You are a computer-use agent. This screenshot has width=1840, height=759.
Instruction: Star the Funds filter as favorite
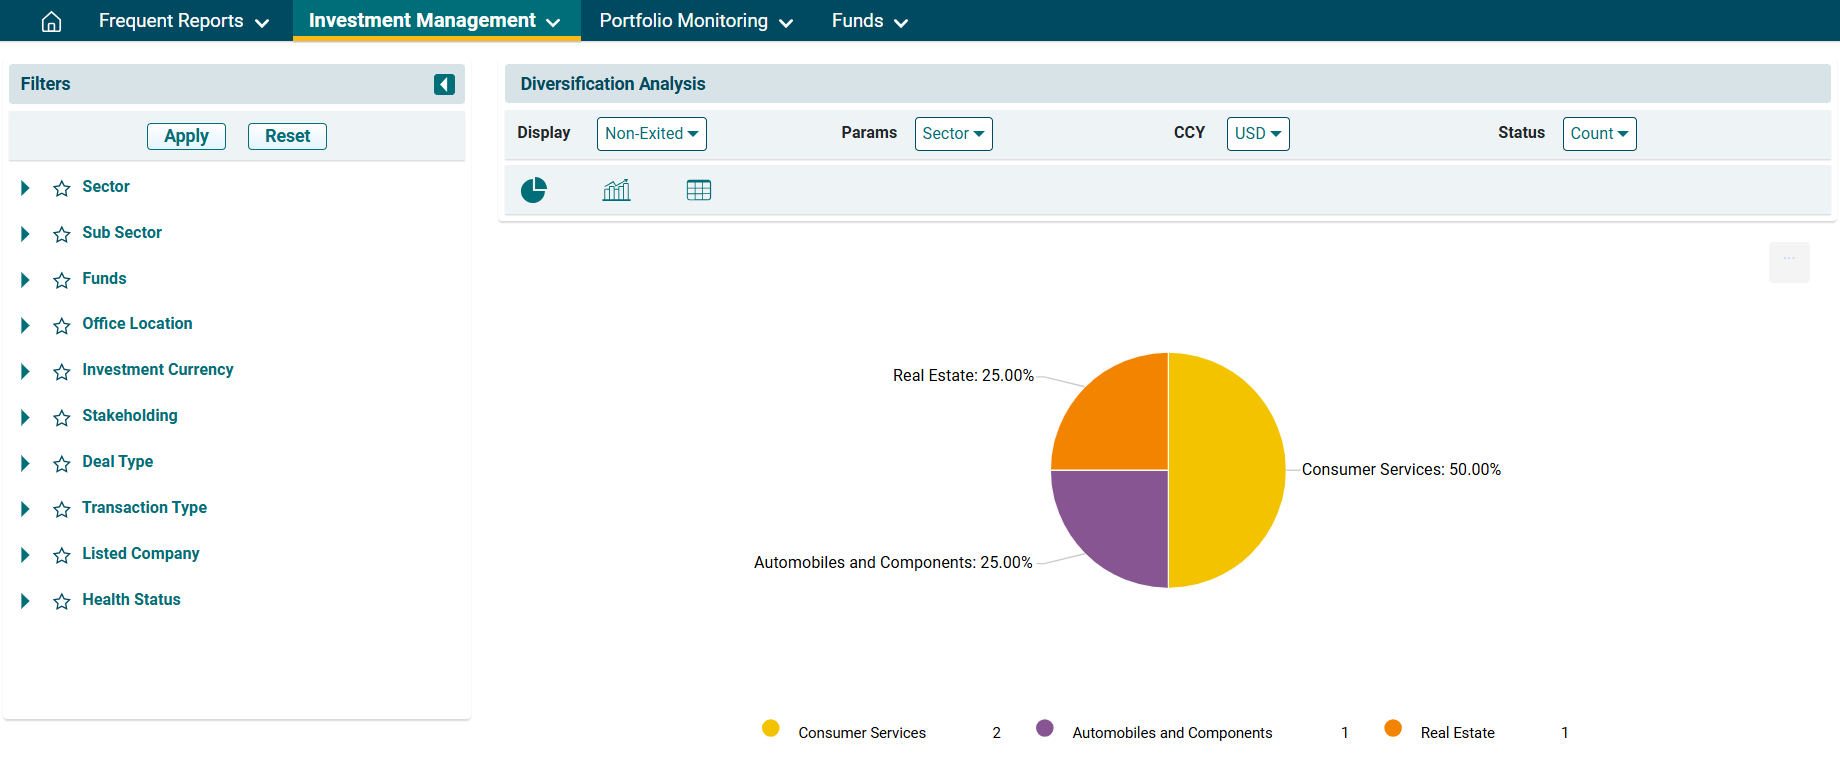(x=62, y=280)
